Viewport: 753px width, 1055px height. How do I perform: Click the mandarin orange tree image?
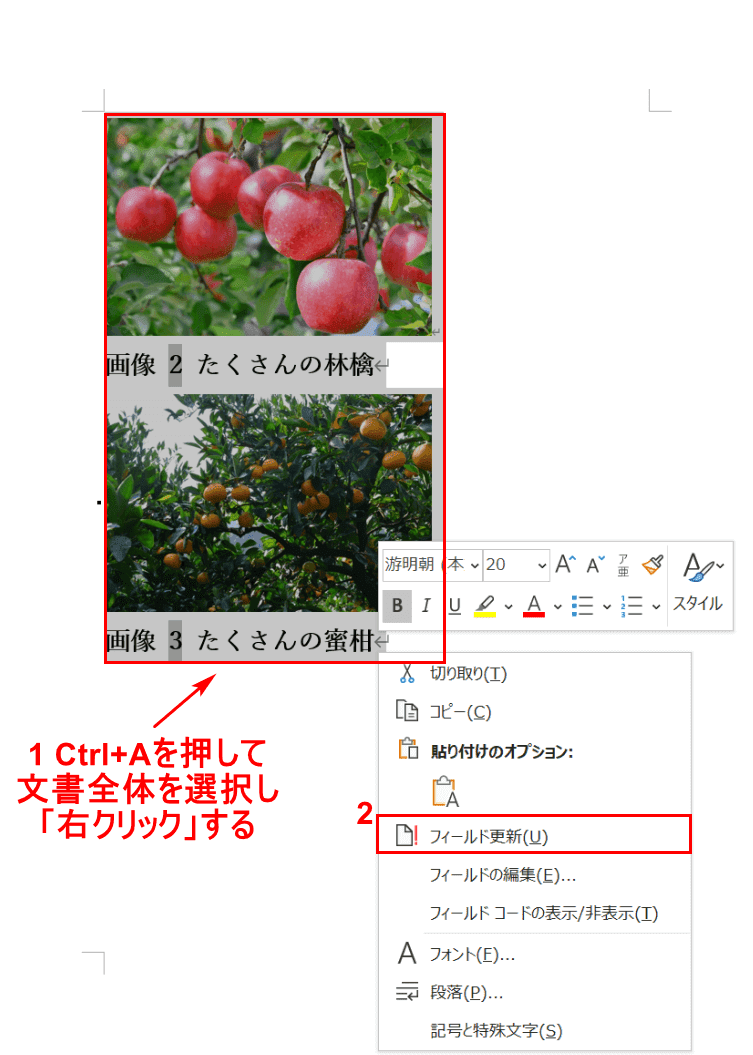[270, 503]
